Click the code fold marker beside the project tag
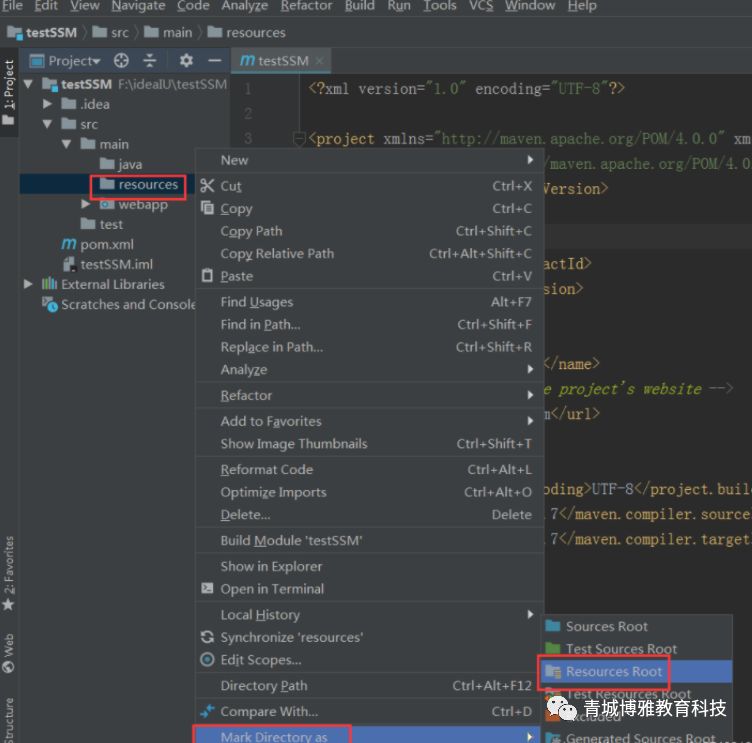This screenshot has height=743, width=752. click(x=299, y=139)
